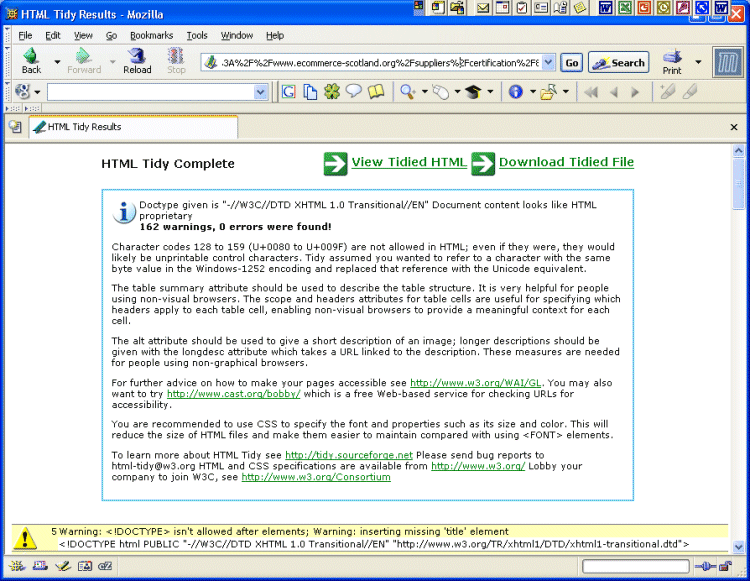
Task: Expand Back button history dropdown
Action: click(x=57, y=62)
